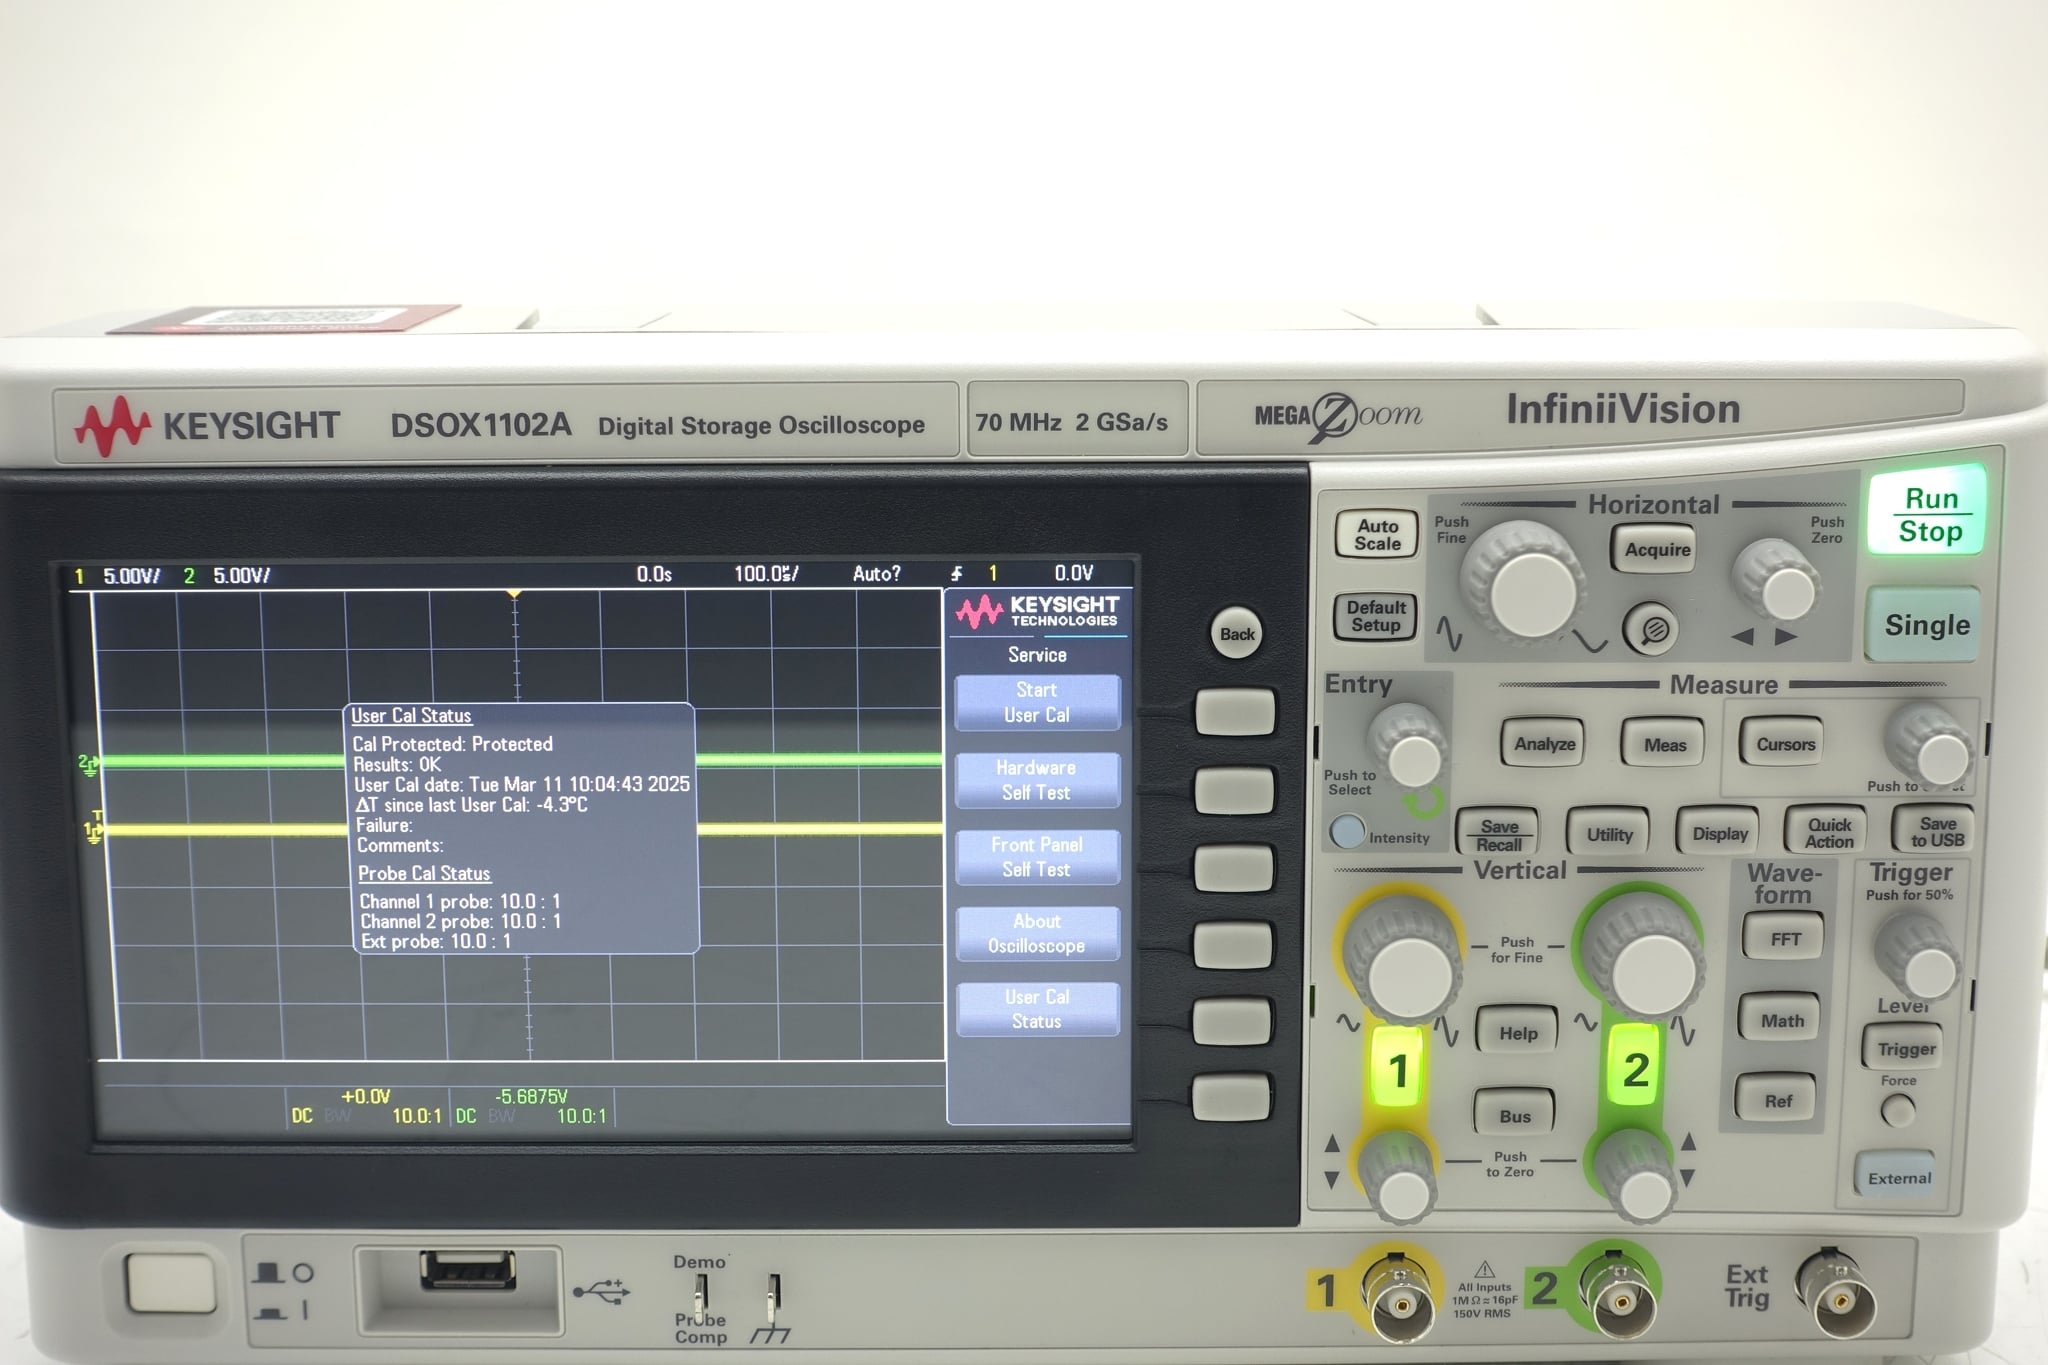The width and height of the screenshot is (2048, 1365).
Task: Activate the Cursors key
Action: click(1785, 743)
